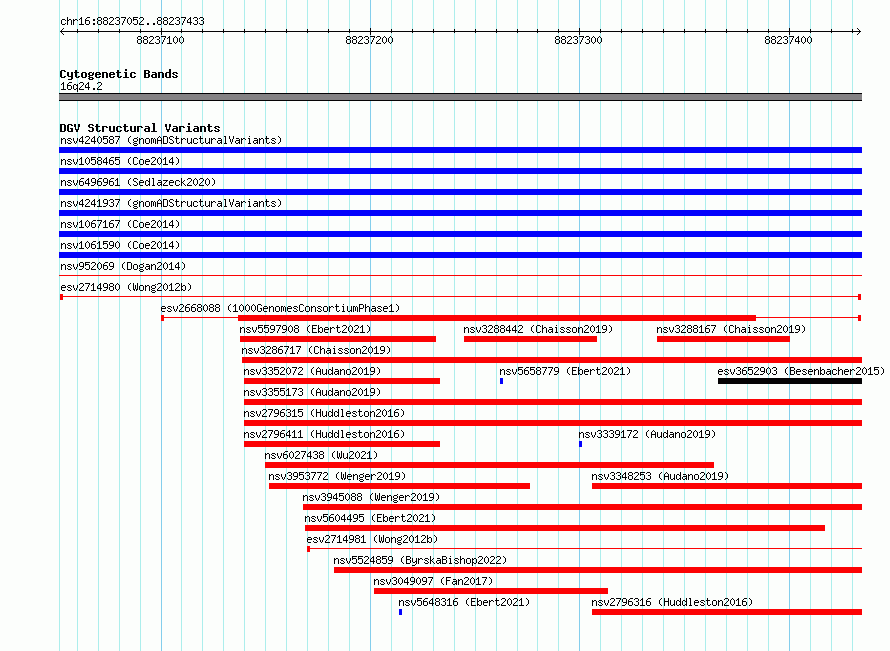Open variant nsv4241937 (gnomADStructuralVariants)
890x651 pixels.
(x=171, y=203)
